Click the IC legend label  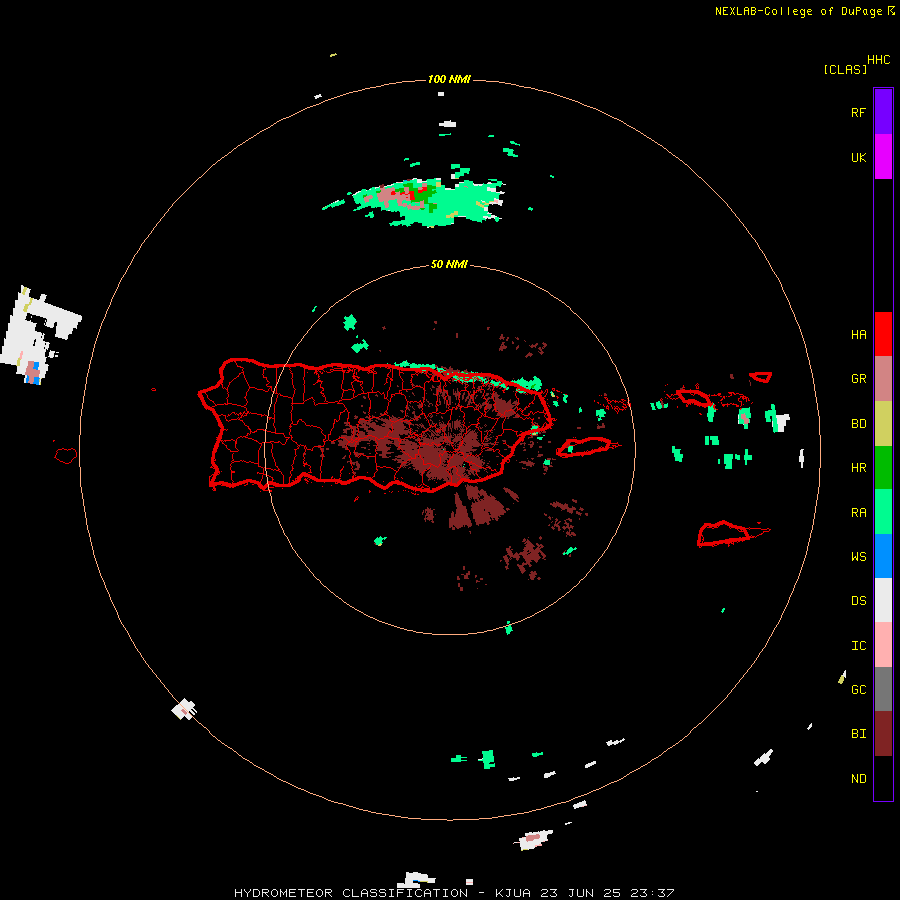[858, 646]
